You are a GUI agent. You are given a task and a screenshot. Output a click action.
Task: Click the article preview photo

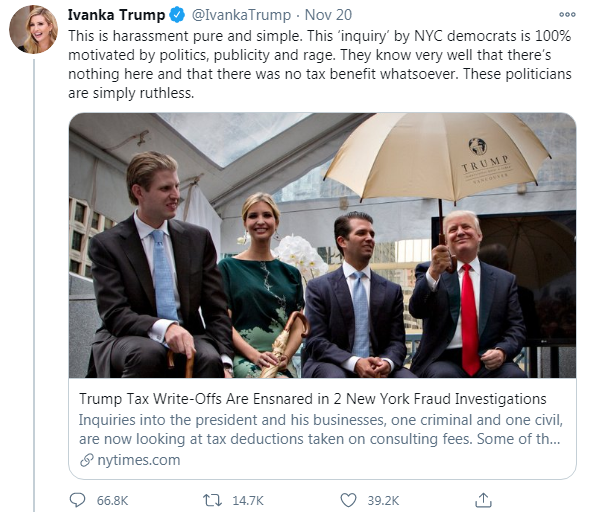(x=322, y=245)
